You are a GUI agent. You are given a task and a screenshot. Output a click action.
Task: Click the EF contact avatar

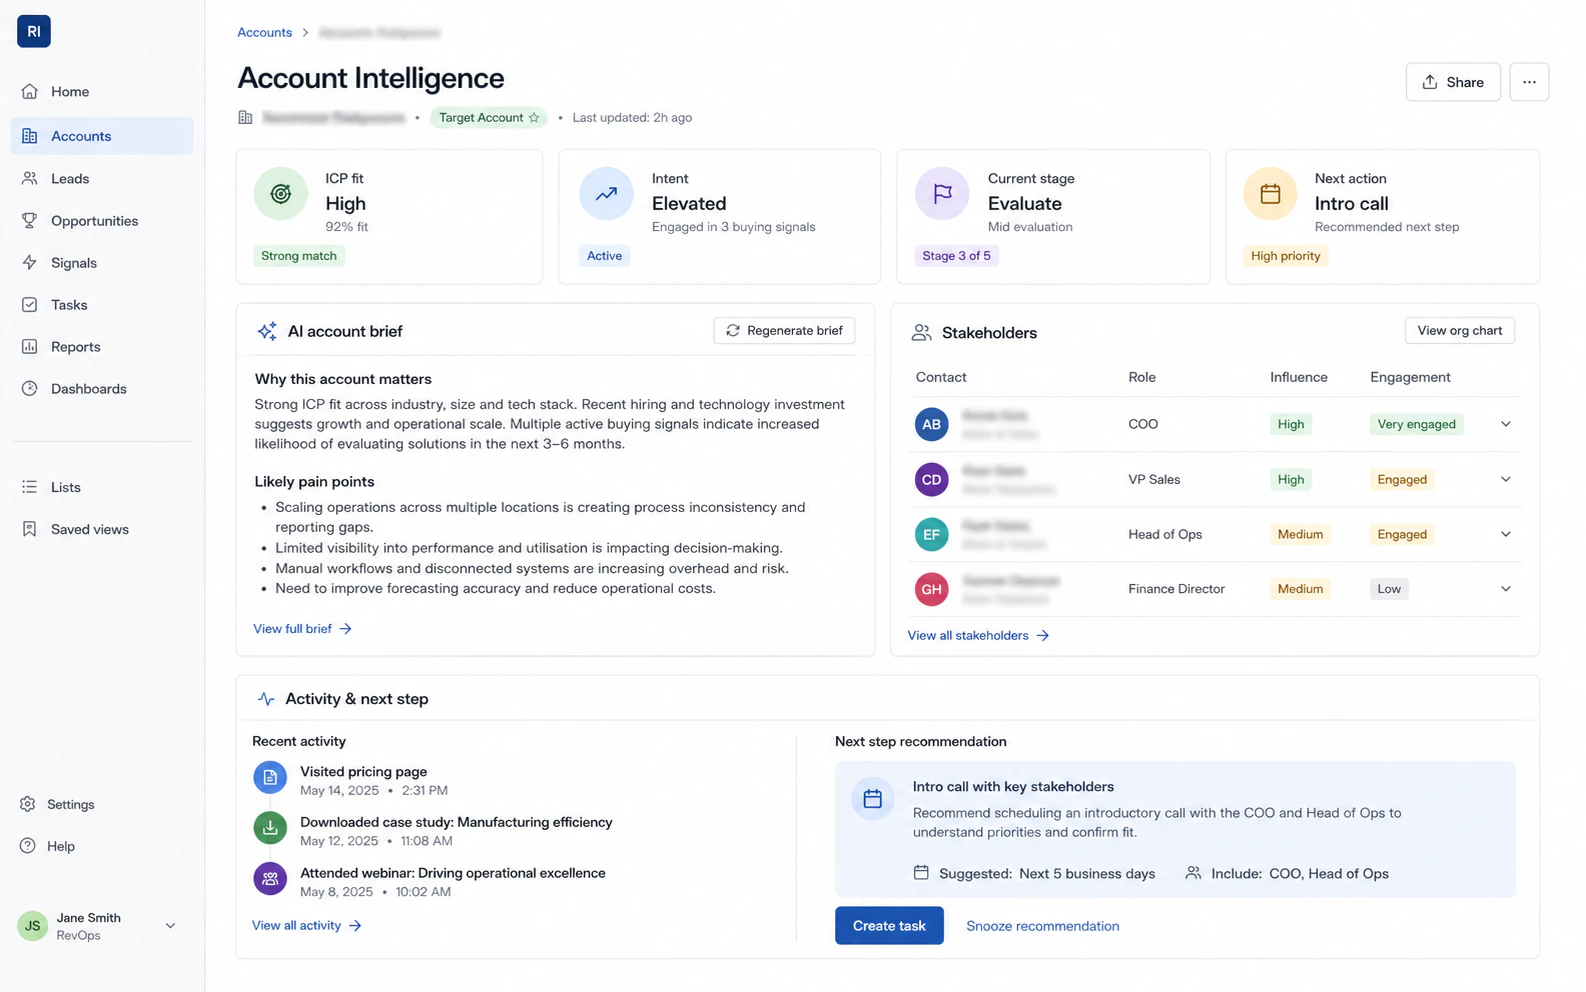point(931,534)
